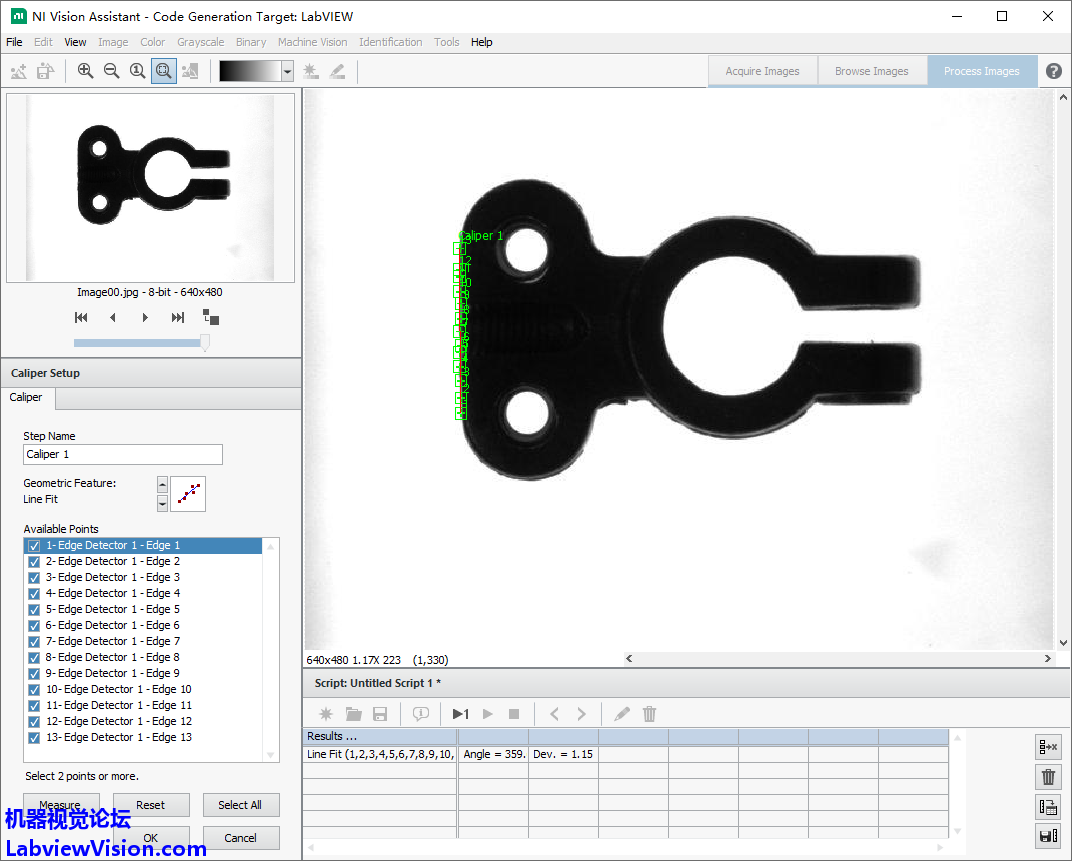Select the Zoom 1:1 icon
The height and width of the screenshot is (861, 1072).
tap(138, 71)
